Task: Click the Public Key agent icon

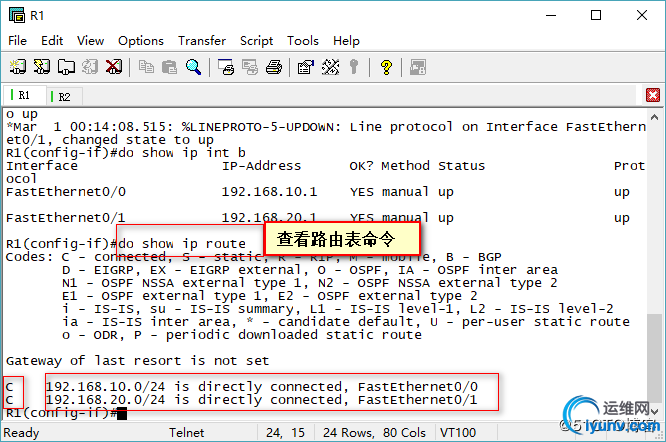Action: click(353, 67)
